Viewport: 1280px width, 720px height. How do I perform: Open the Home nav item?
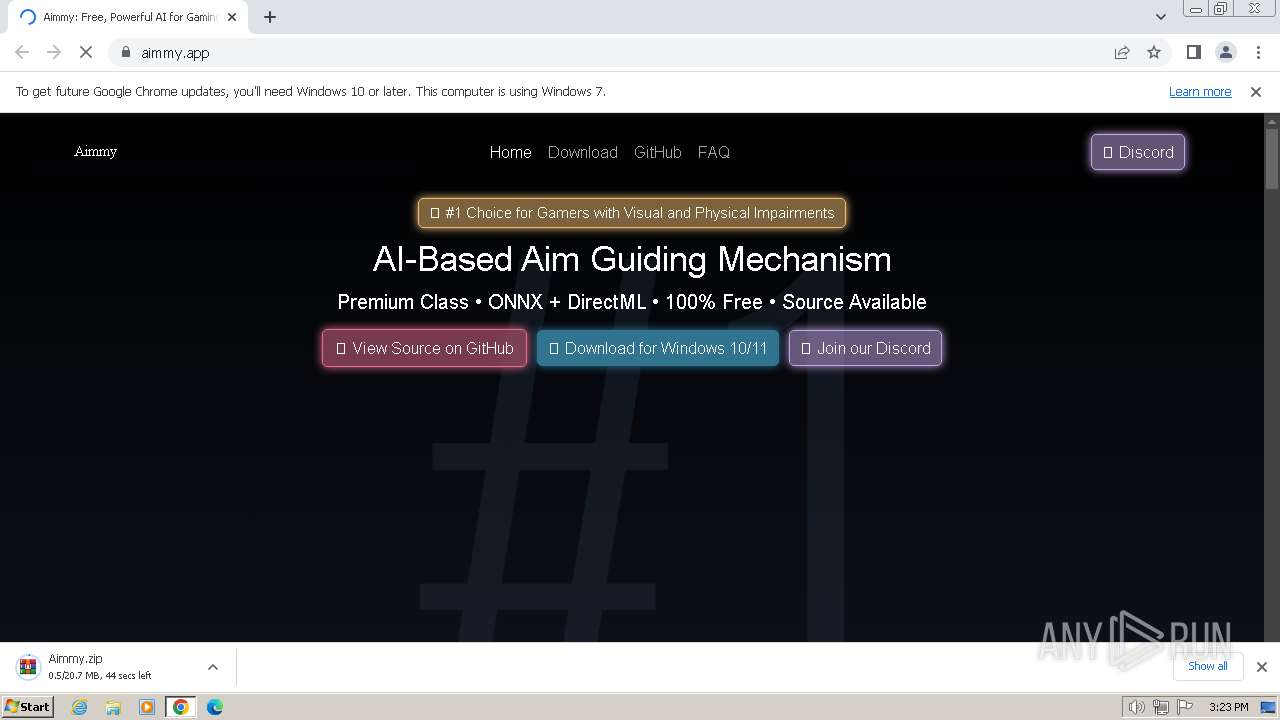click(510, 152)
